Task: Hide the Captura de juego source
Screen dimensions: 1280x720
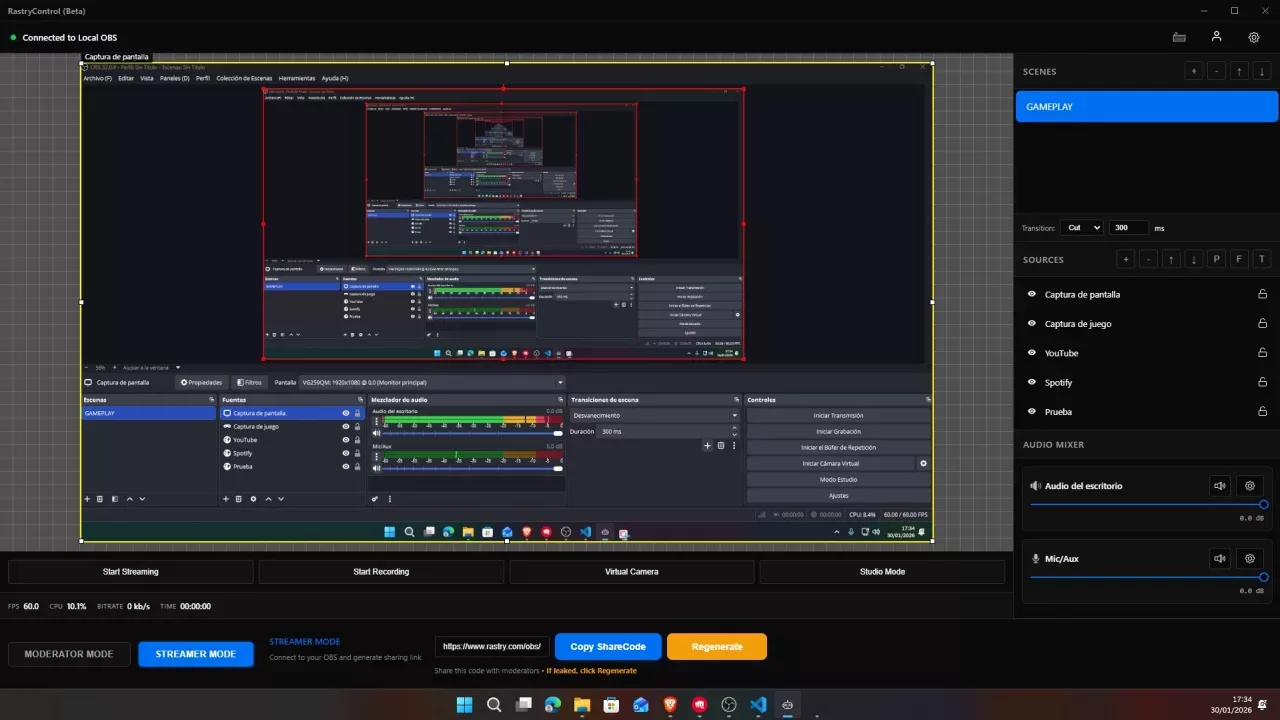Action: click(x=1032, y=323)
